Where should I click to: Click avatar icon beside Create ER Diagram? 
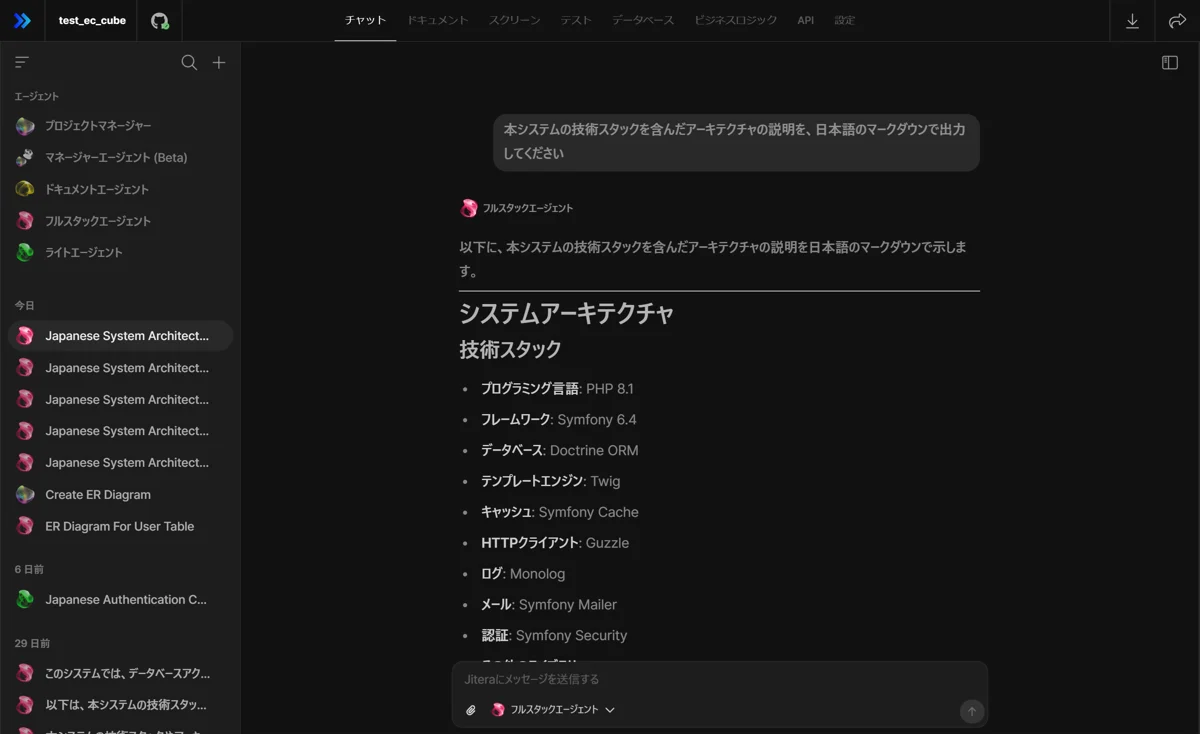click(25, 494)
